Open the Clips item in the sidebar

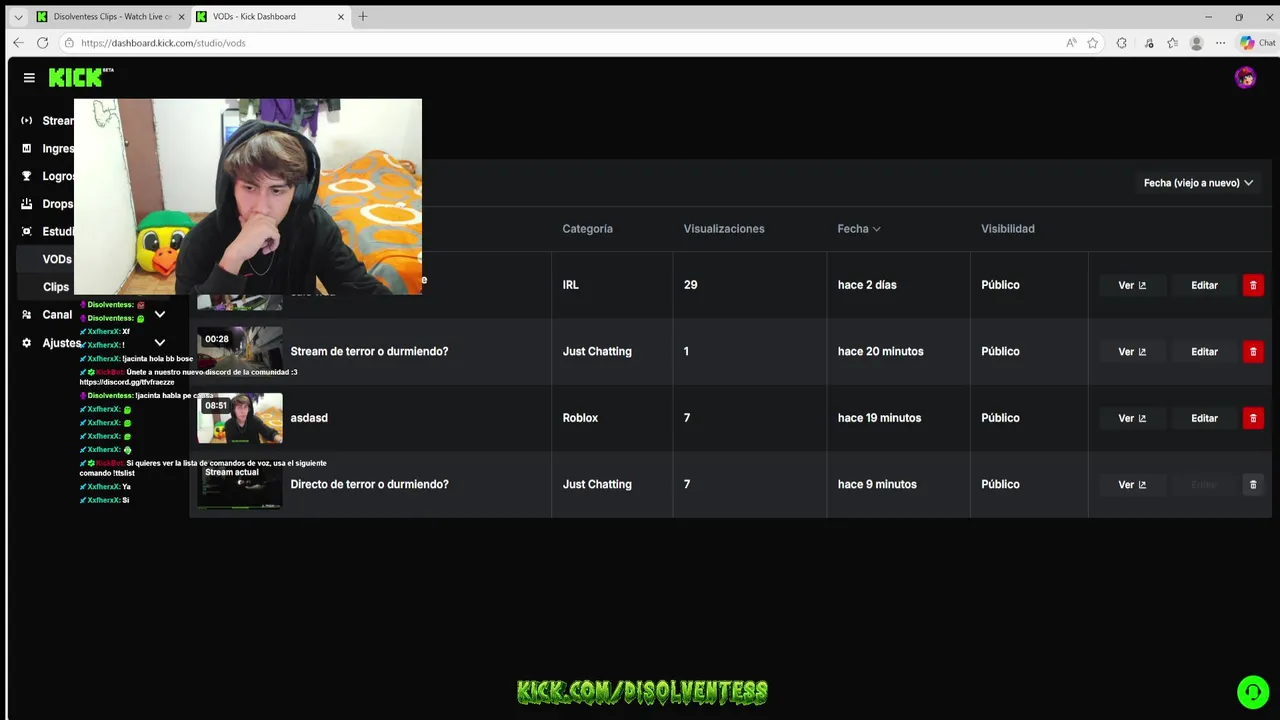(56, 287)
